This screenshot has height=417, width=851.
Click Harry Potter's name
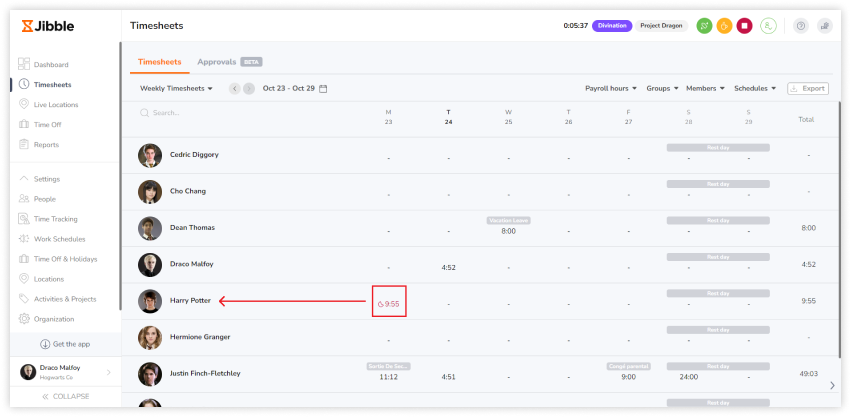click(x=190, y=301)
